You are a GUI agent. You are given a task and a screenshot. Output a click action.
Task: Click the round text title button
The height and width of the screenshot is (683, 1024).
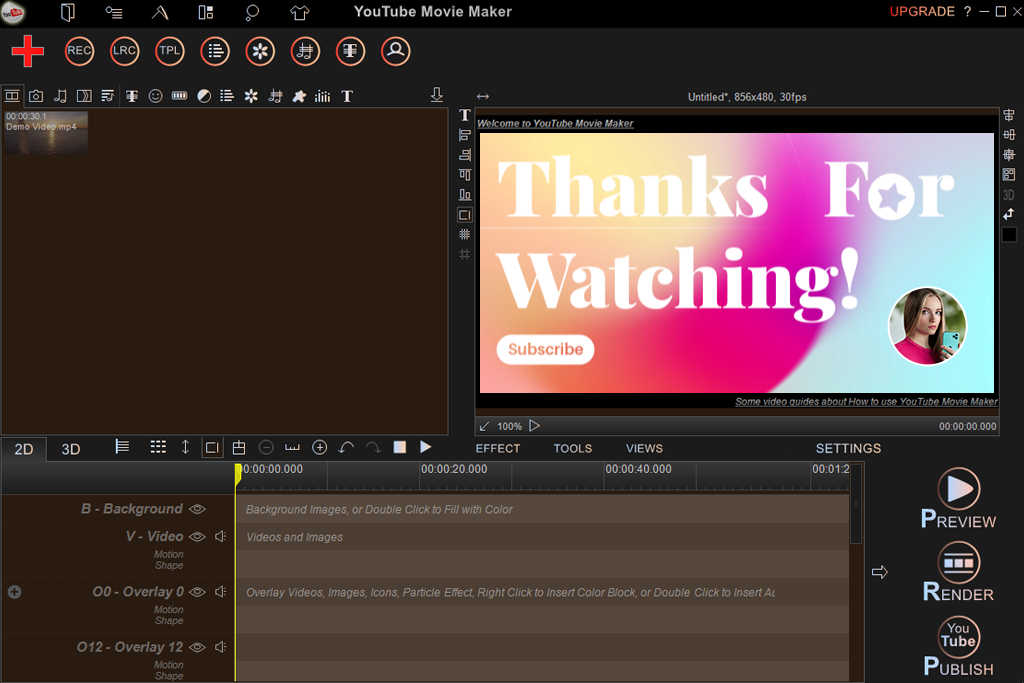[350, 51]
